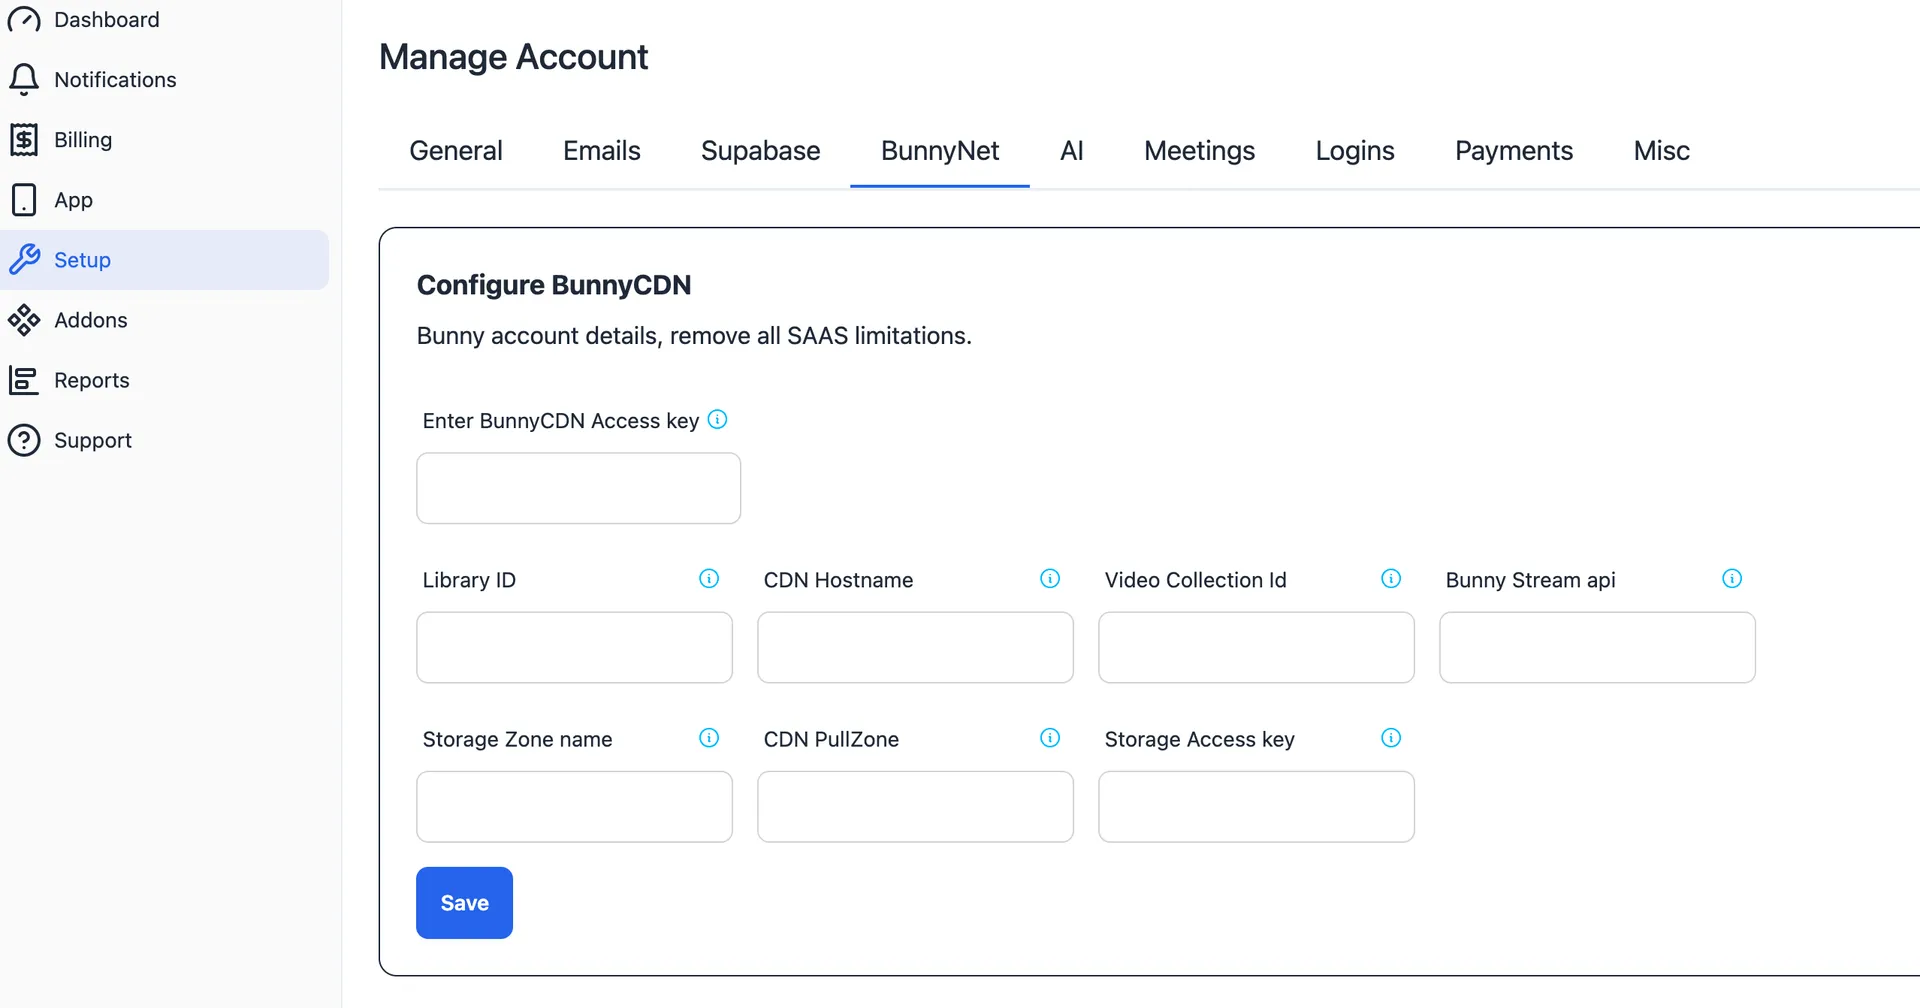Click the Billing receipt icon
The image size is (1920, 1008).
pos(24,140)
